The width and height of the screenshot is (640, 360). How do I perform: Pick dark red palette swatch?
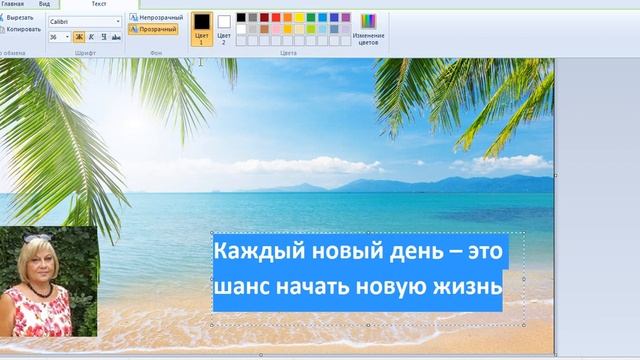pos(264,18)
